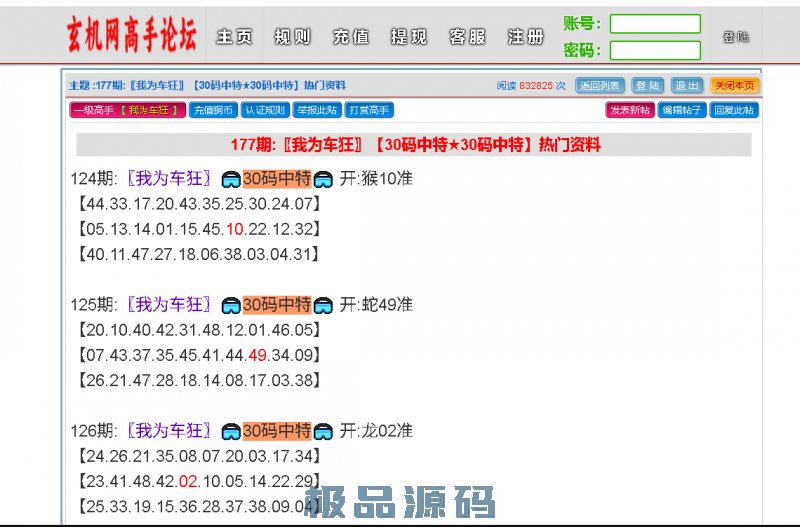800x527 pixels.
Task: Click the 退出 button
Action: [x=687, y=85]
